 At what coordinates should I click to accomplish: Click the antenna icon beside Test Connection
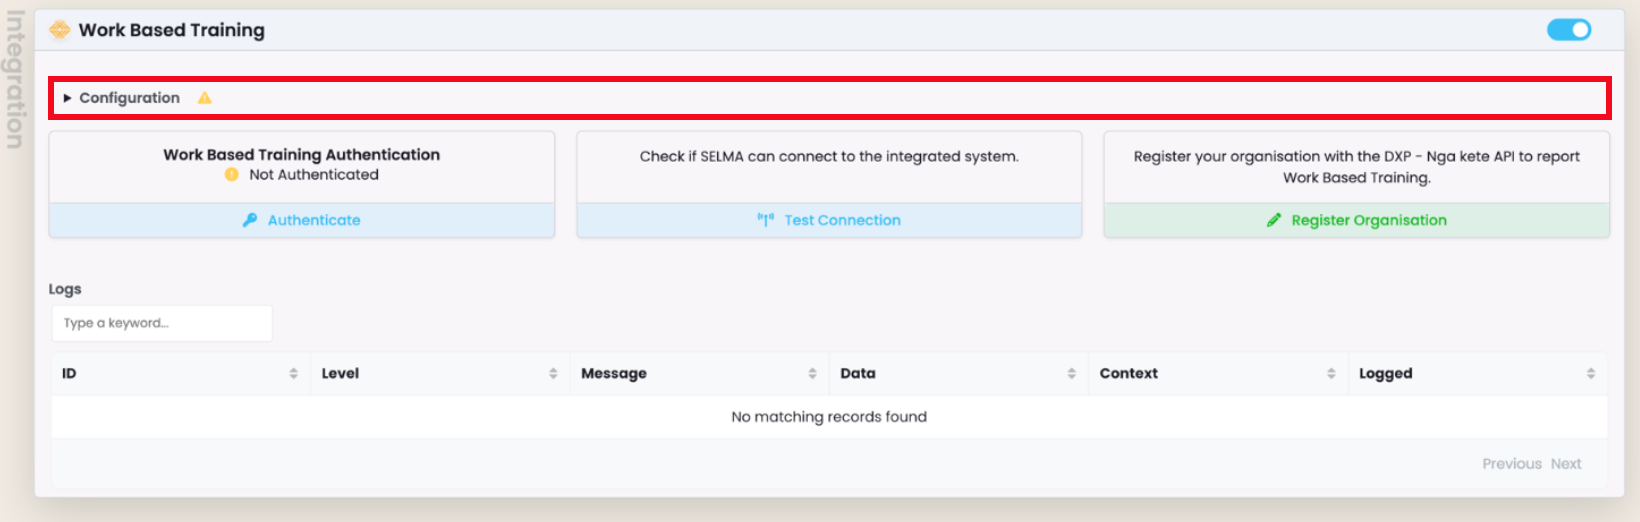pyautogui.click(x=766, y=220)
